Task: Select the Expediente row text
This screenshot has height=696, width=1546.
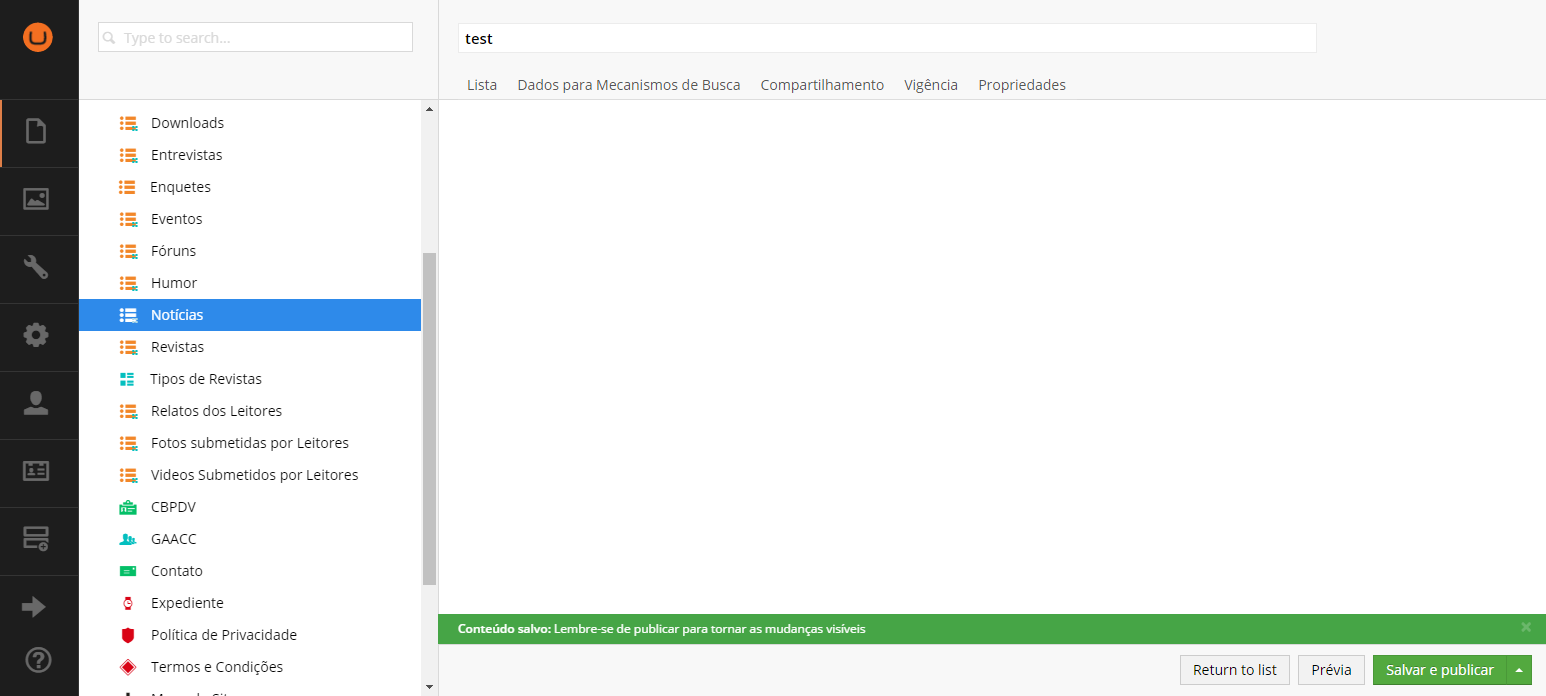Action: (187, 603)
